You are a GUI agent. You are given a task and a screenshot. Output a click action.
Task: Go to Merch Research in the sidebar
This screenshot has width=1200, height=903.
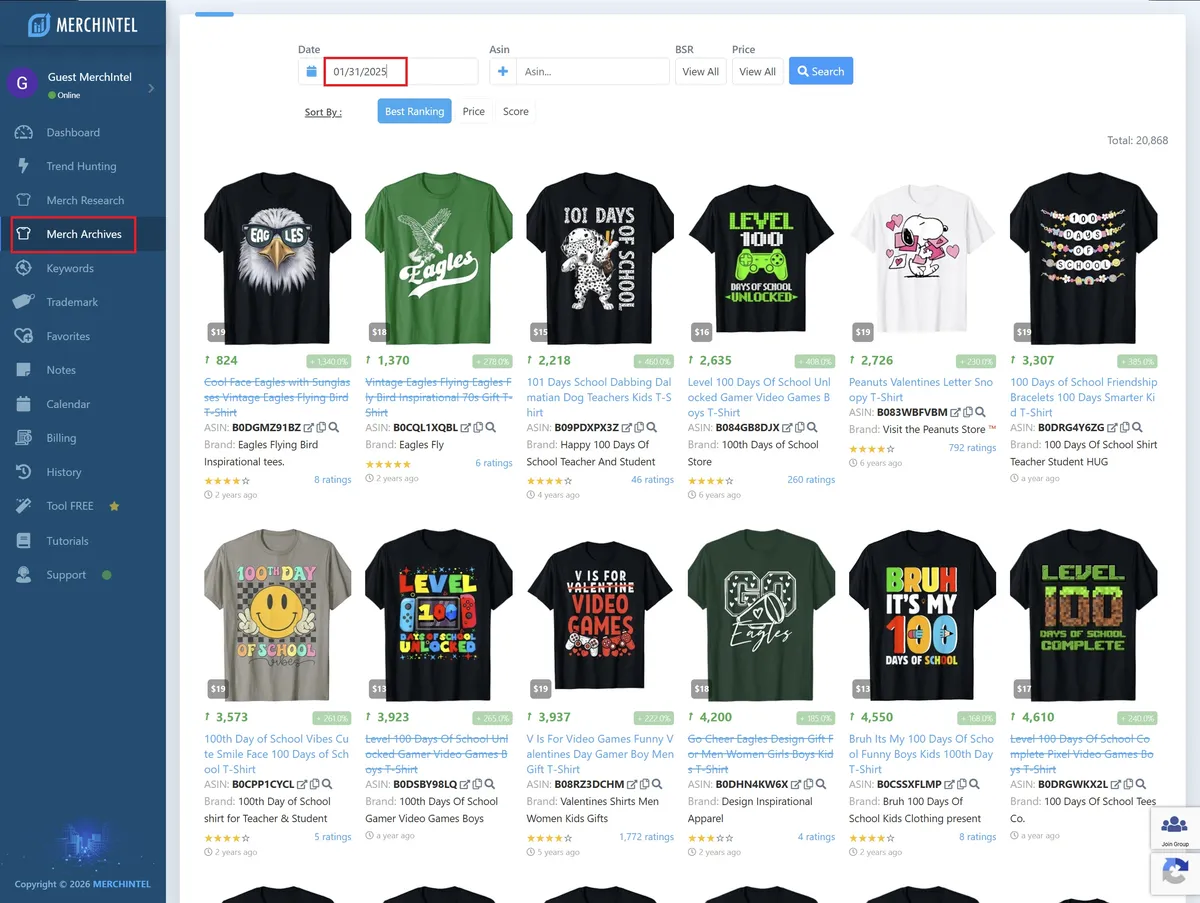point(85,200)
